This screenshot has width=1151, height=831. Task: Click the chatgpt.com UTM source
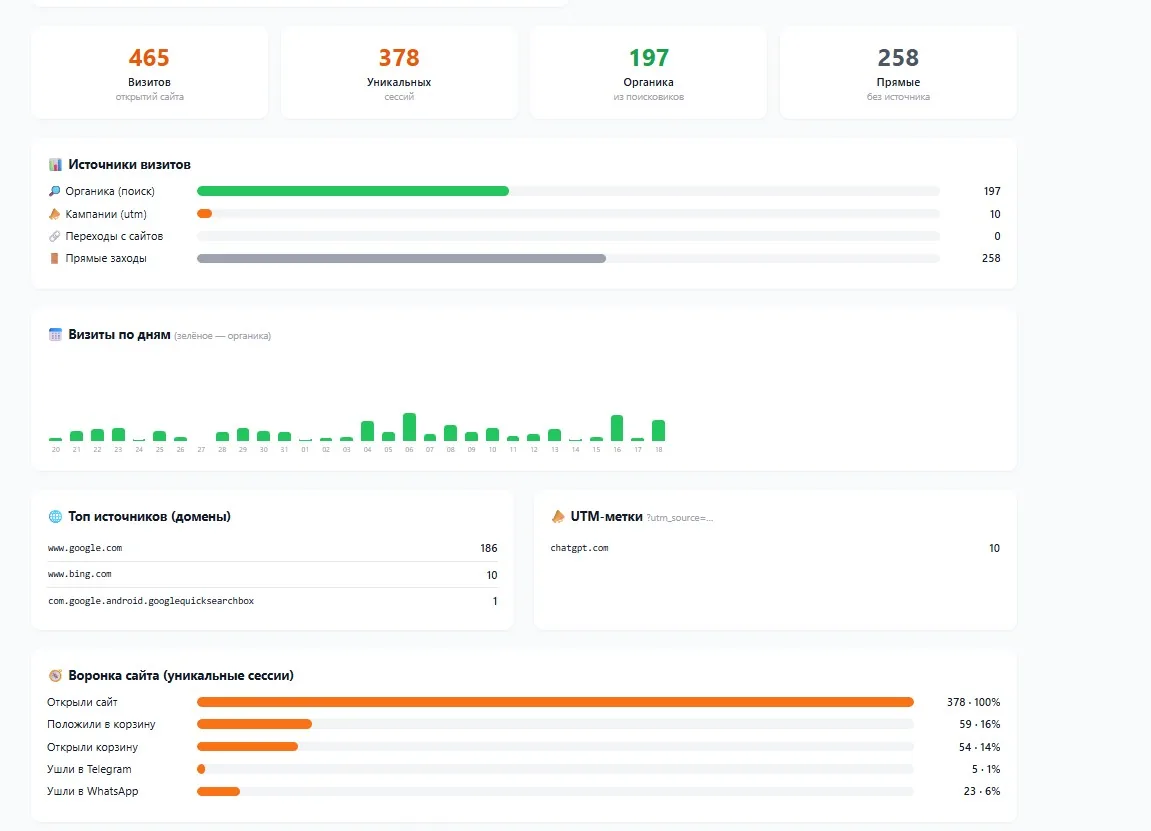[579, 548]
